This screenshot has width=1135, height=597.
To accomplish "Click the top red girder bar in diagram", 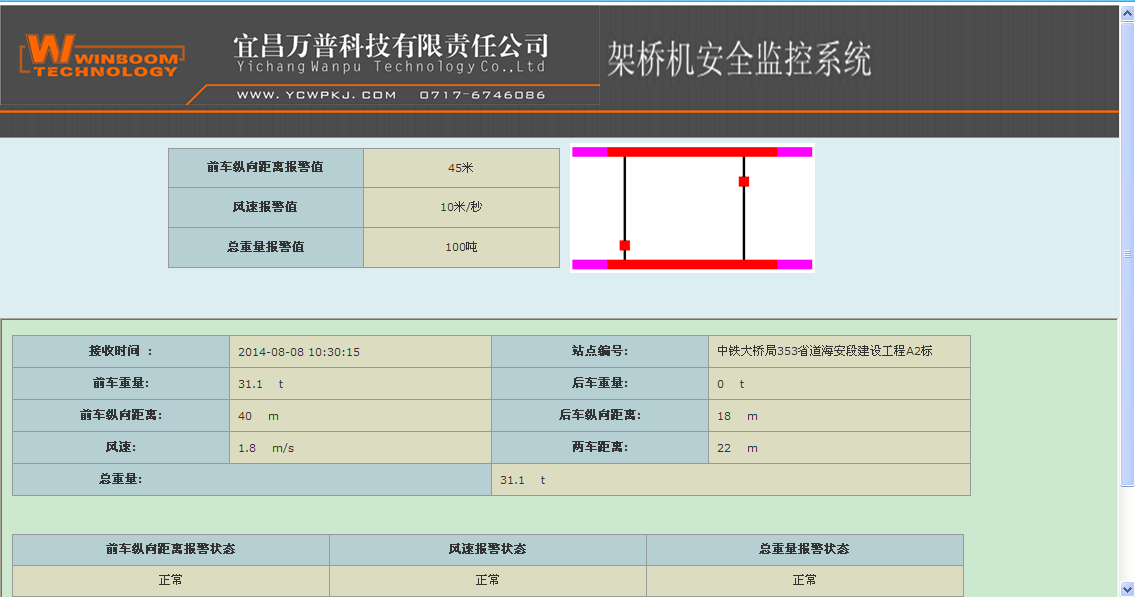I will pos(692,152).
